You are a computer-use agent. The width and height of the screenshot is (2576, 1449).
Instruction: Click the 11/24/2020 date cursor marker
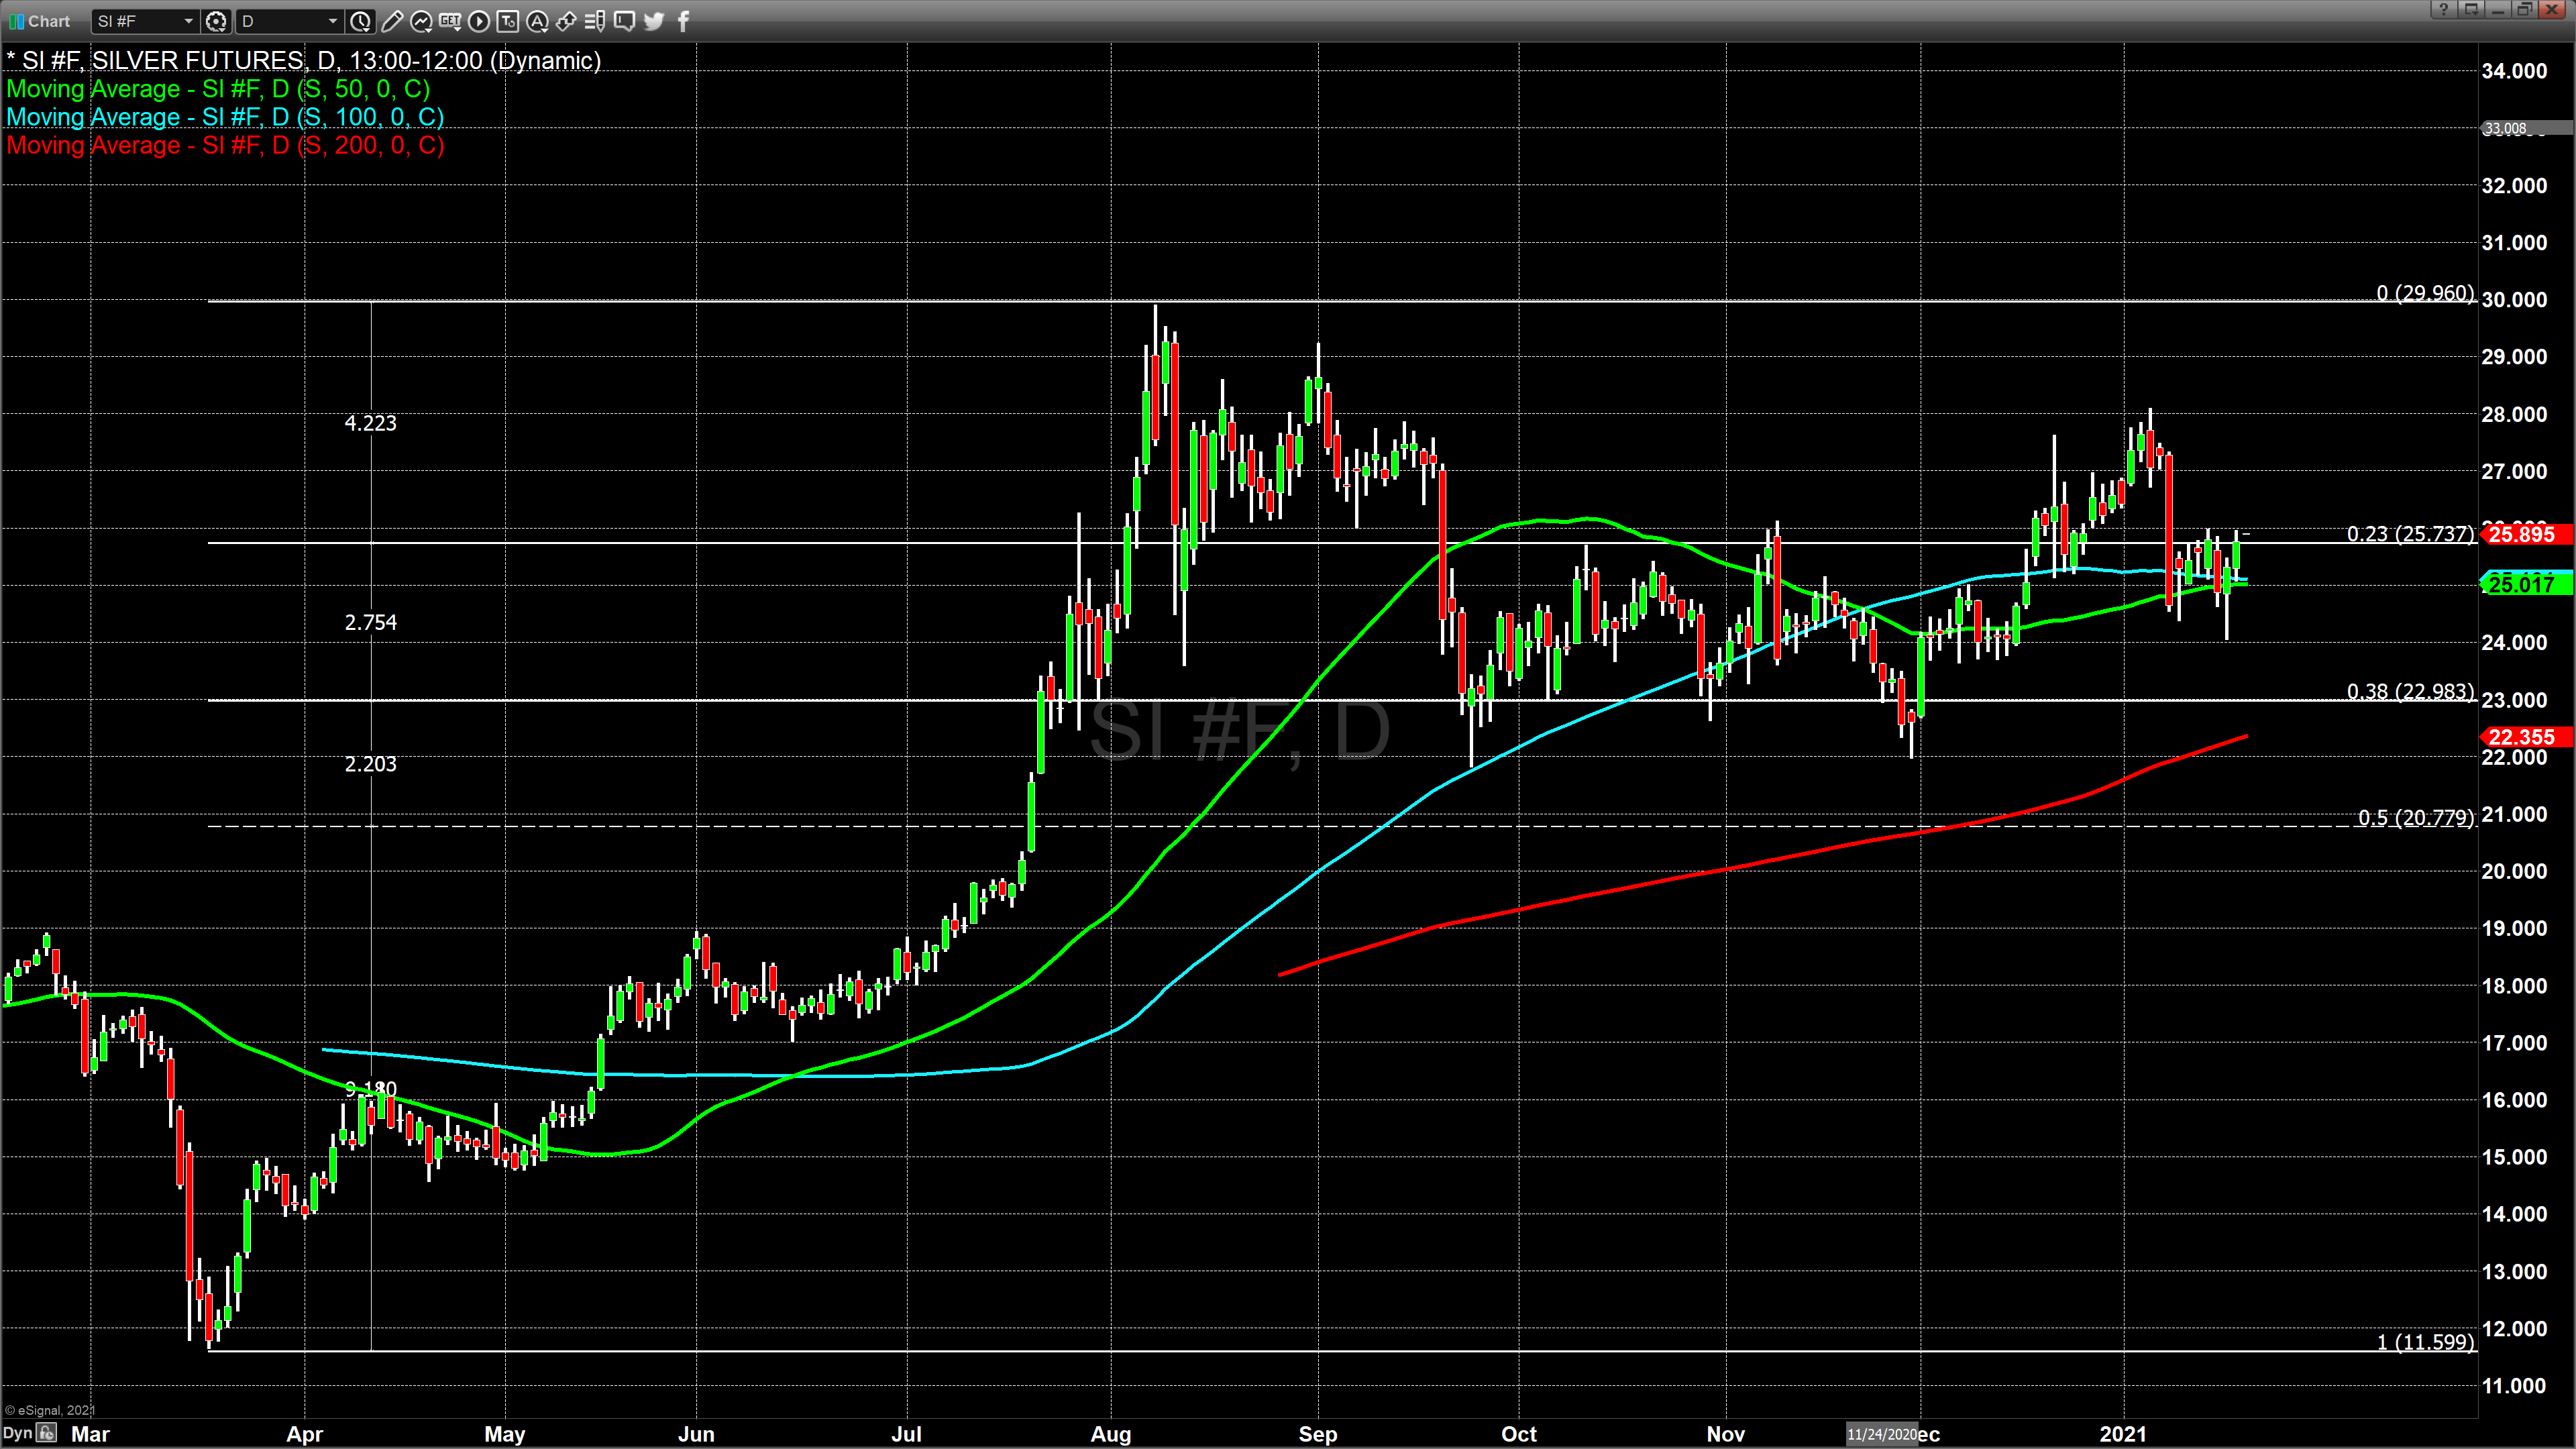(x=1882, y=1434)
